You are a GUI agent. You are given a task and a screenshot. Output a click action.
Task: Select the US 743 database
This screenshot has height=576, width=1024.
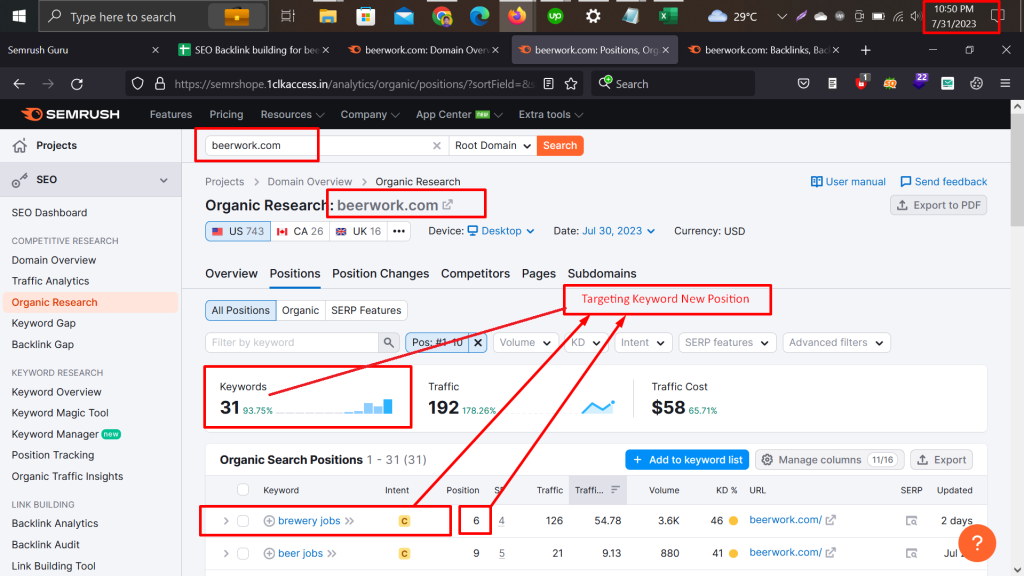point(238,231)
